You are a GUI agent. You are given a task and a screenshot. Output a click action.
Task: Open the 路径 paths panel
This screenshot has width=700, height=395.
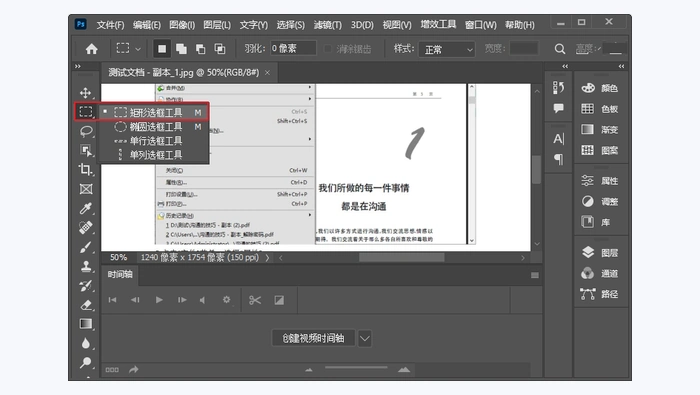pos(600,294)
